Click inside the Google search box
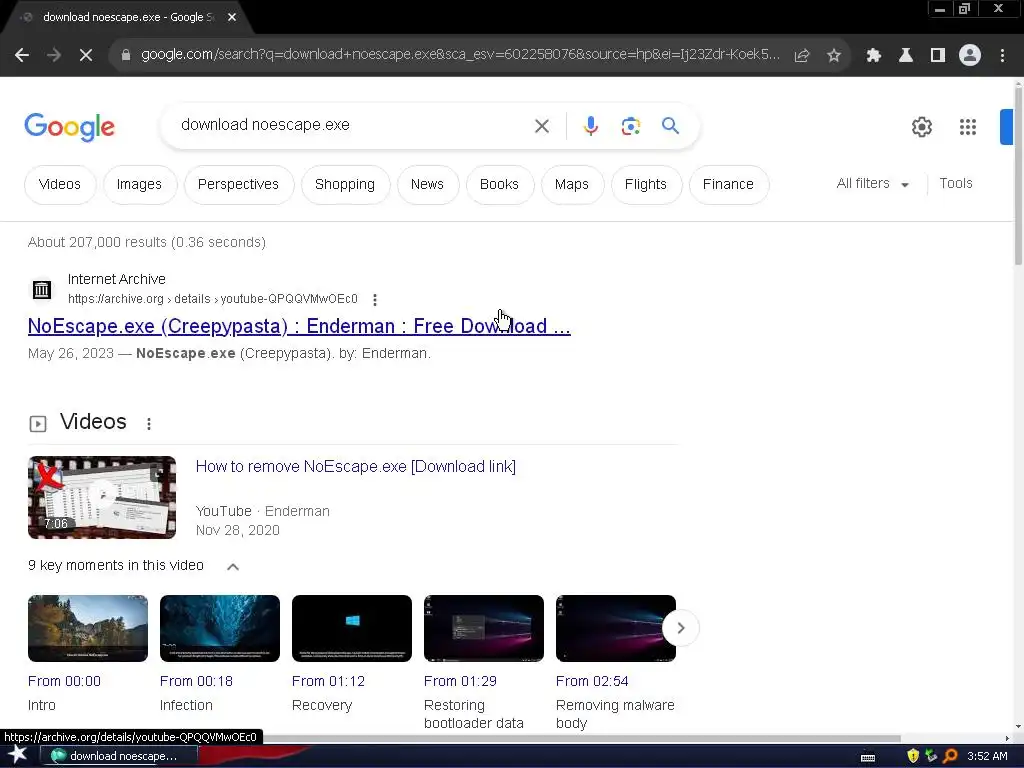Viewport: 1024px width, 768px height. click(353, 125)
